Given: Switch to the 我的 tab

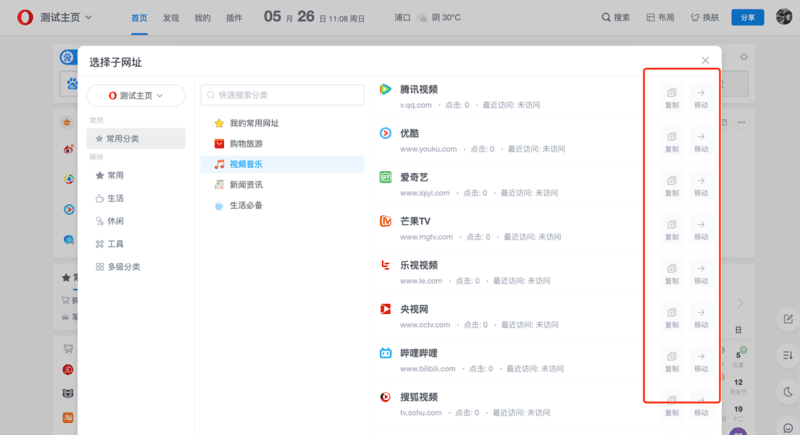Looking at the screenshot, I should click(203, 18).
